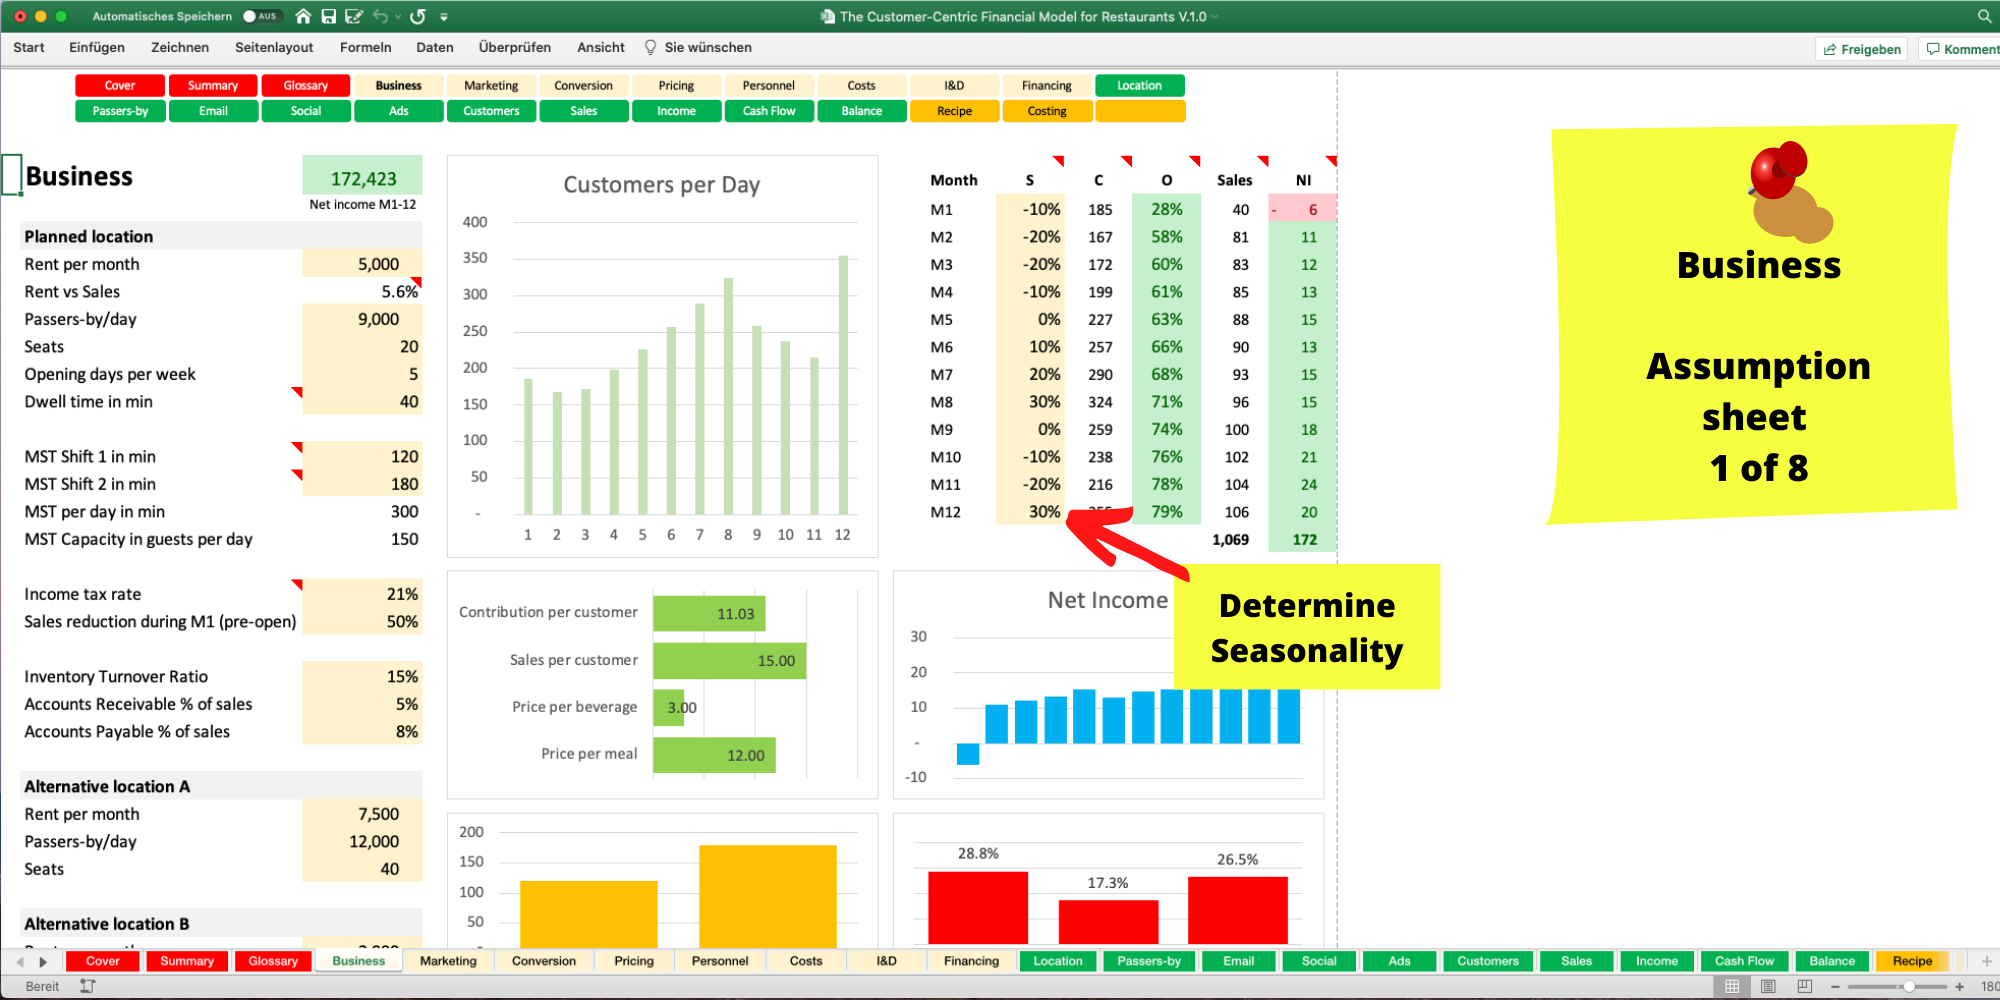This screenshot has height=1000, width=2000.
Task: Click the zoom in plus icon
Action: pyautogui.click(x=1959, y=986)
